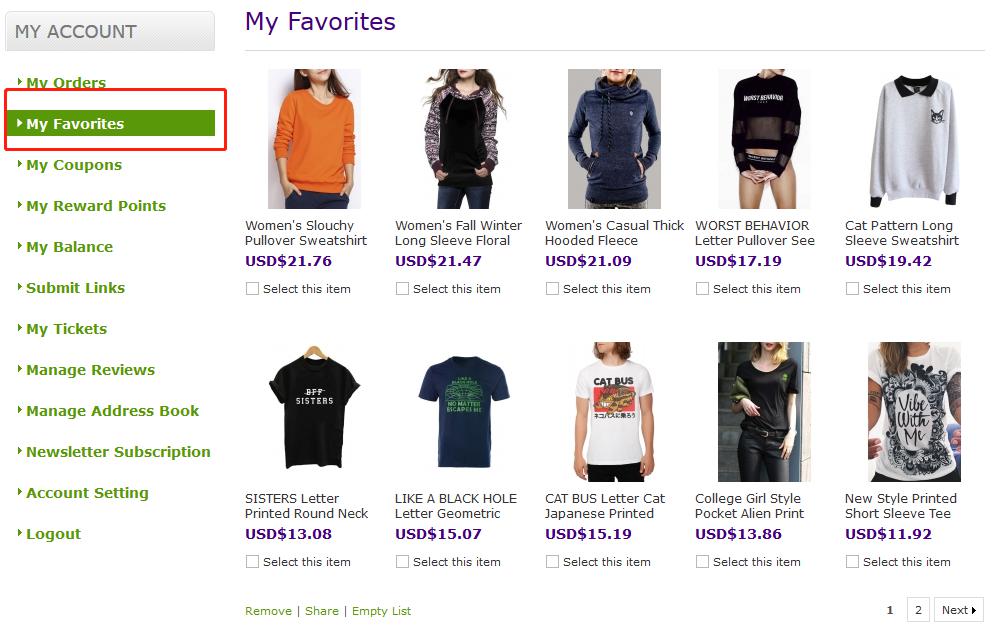Viewport: 999px width, 641px height.
Task: Open the SISTERS black t-shirt image
Action: (x=314, y=412)
